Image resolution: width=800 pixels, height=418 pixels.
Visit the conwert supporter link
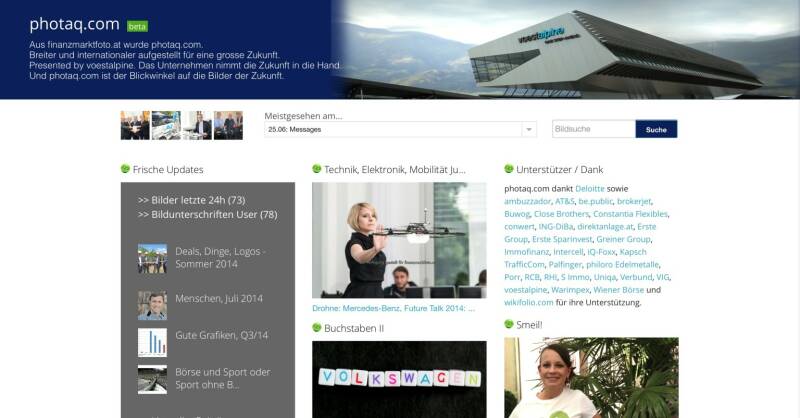click(x=519, y=227)
